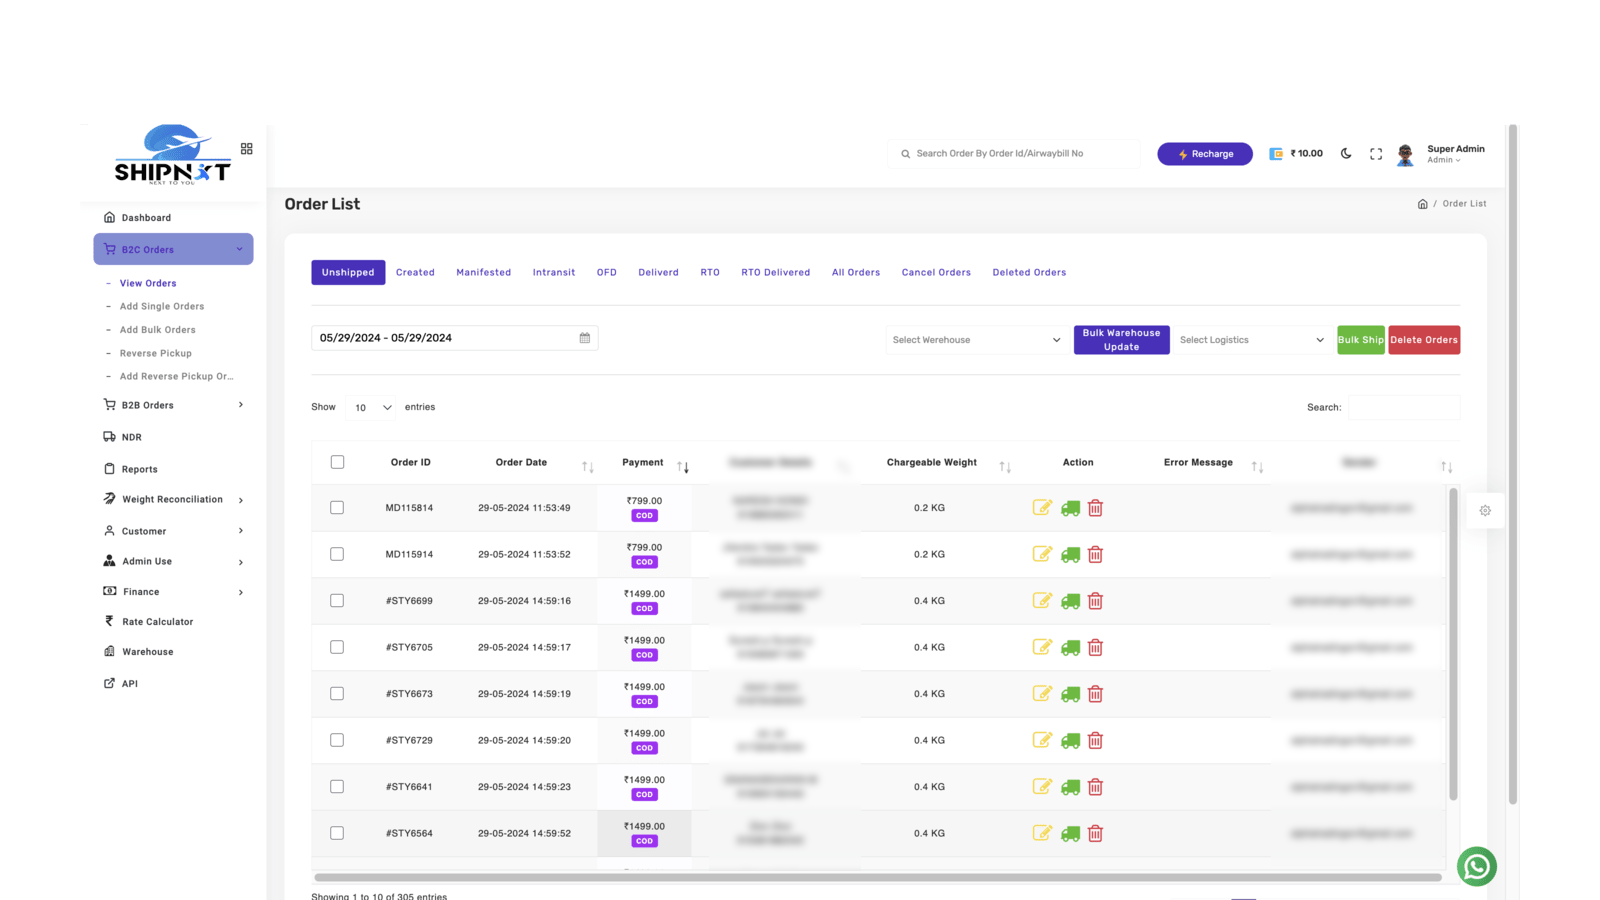1600x900 pixels.
Task: Open the table settings gear icon
Action: 1485,511
